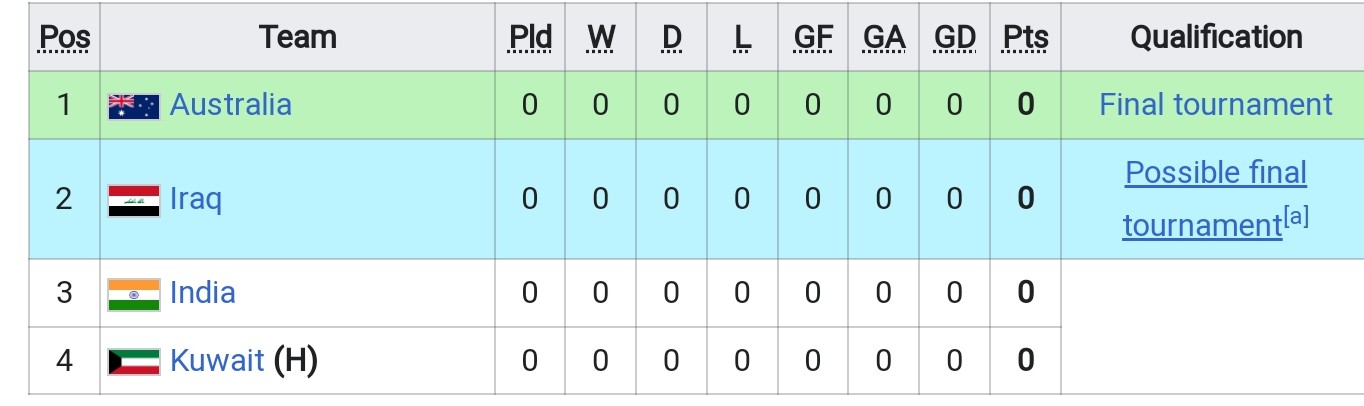Click the GD column header abbreviation
This screenshot has width=1364, height=406.
955,38
